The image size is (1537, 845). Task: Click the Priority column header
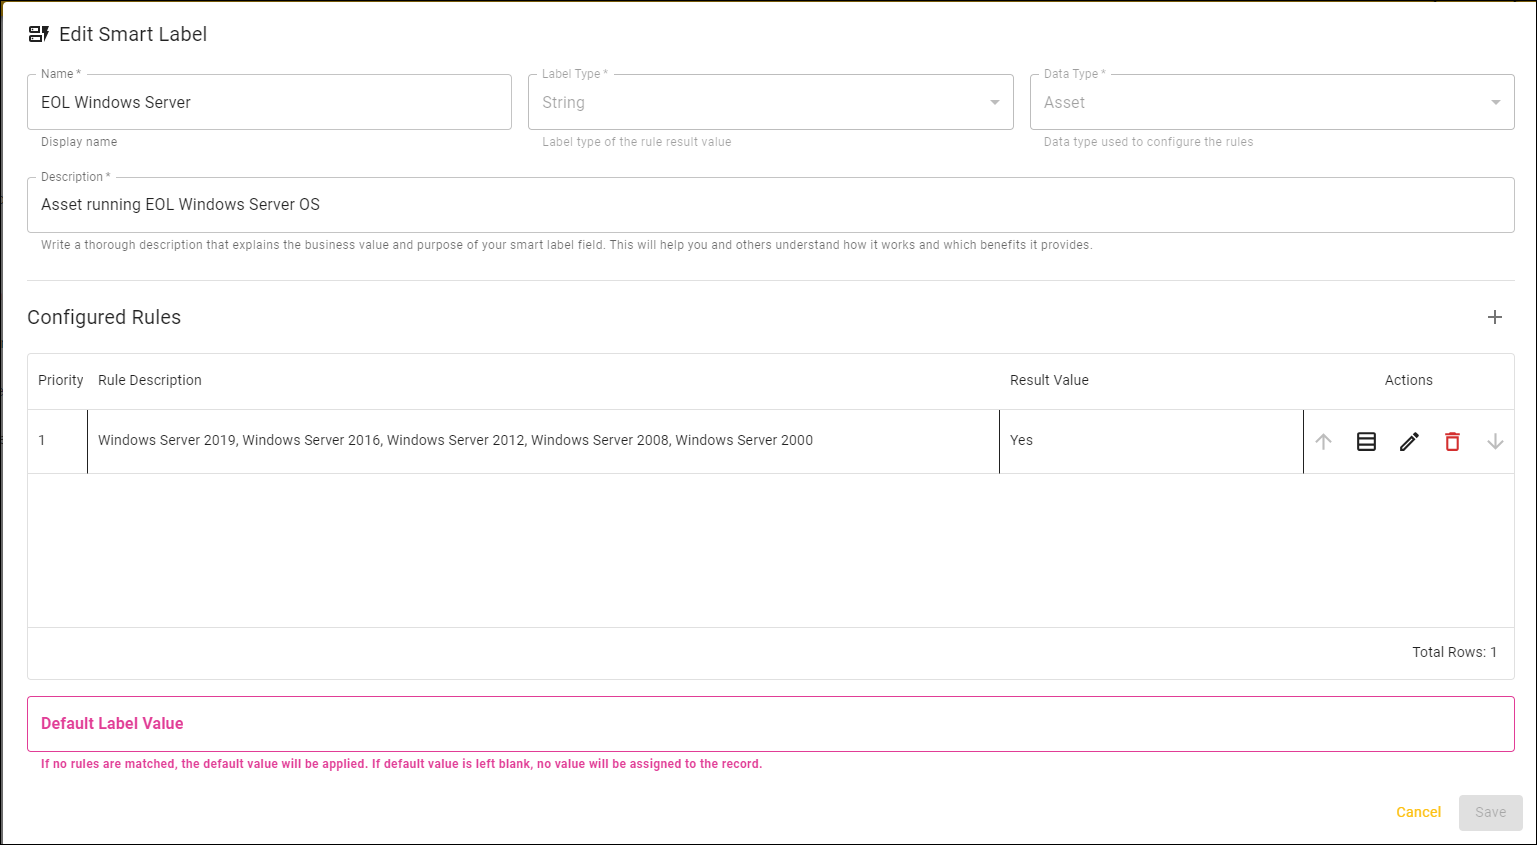pyautogui.click(x=60, y=380)
